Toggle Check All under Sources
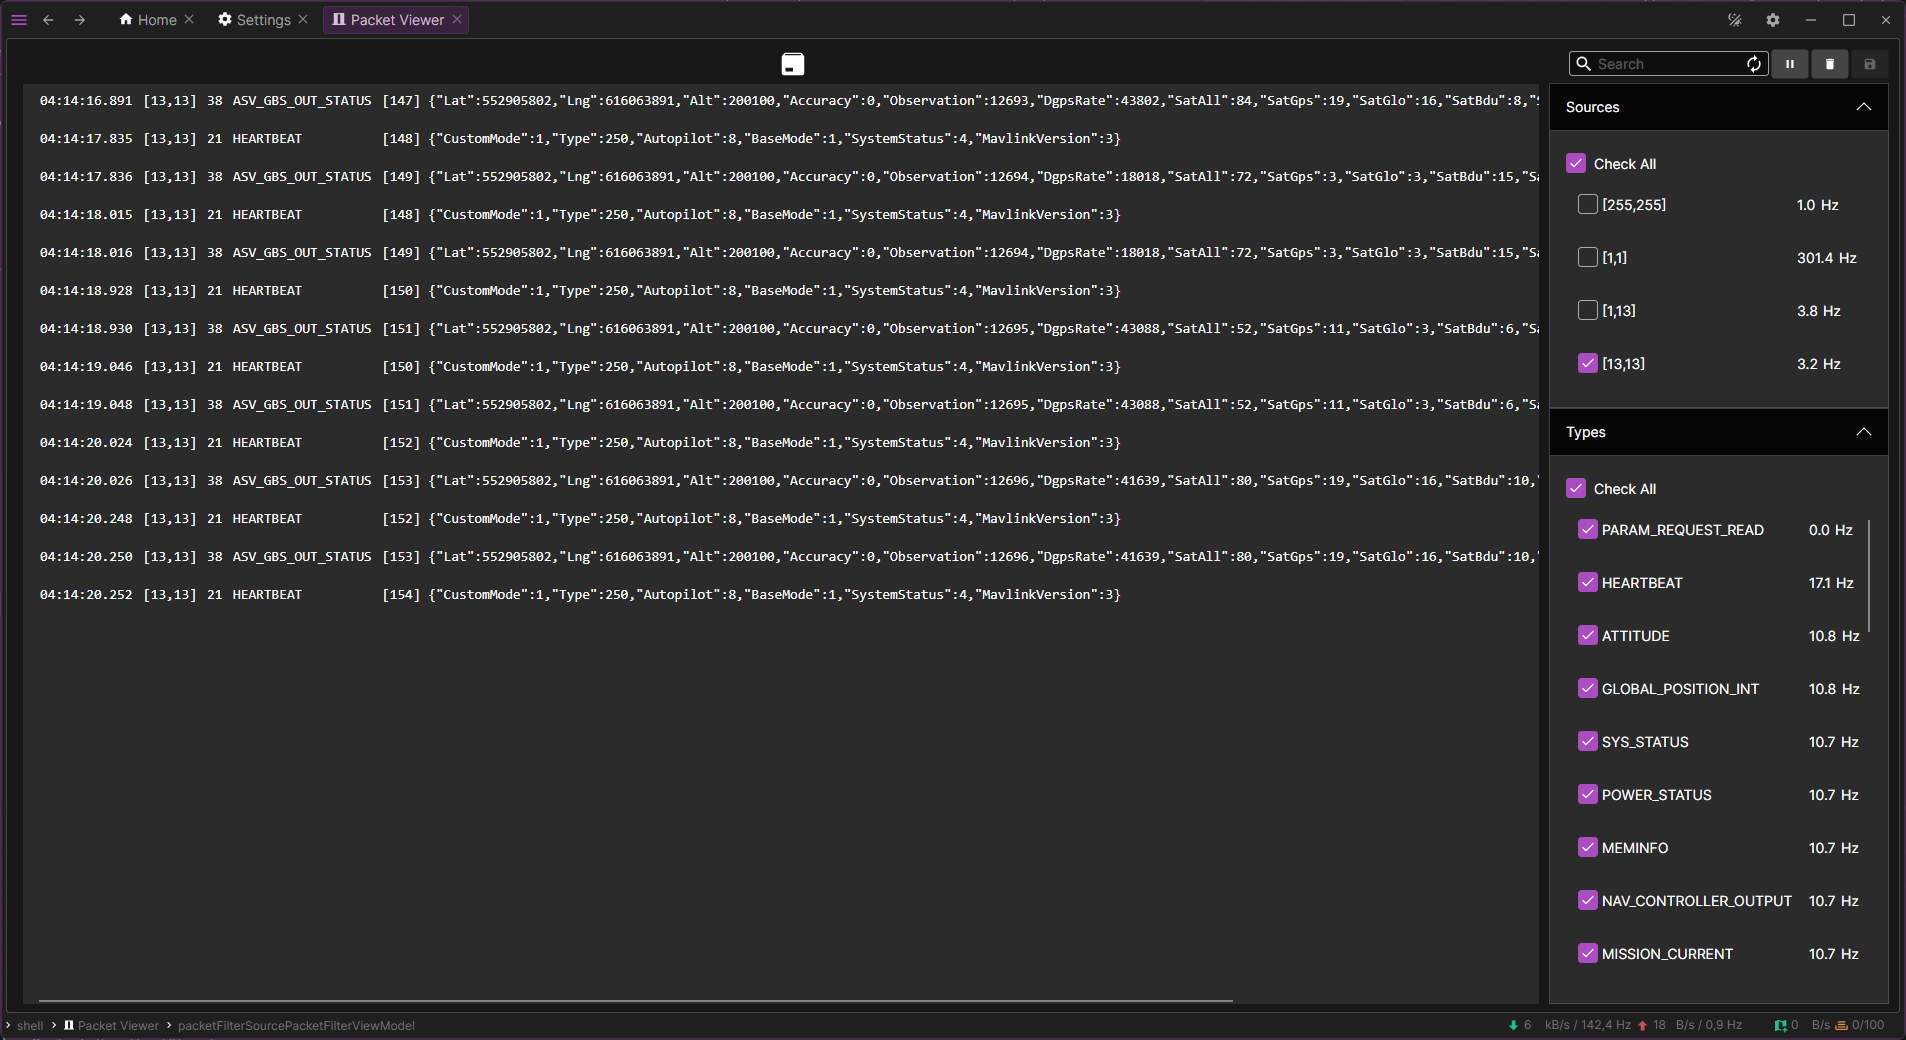Viewport: 1906px width, 1040px height. (1576, 163)
